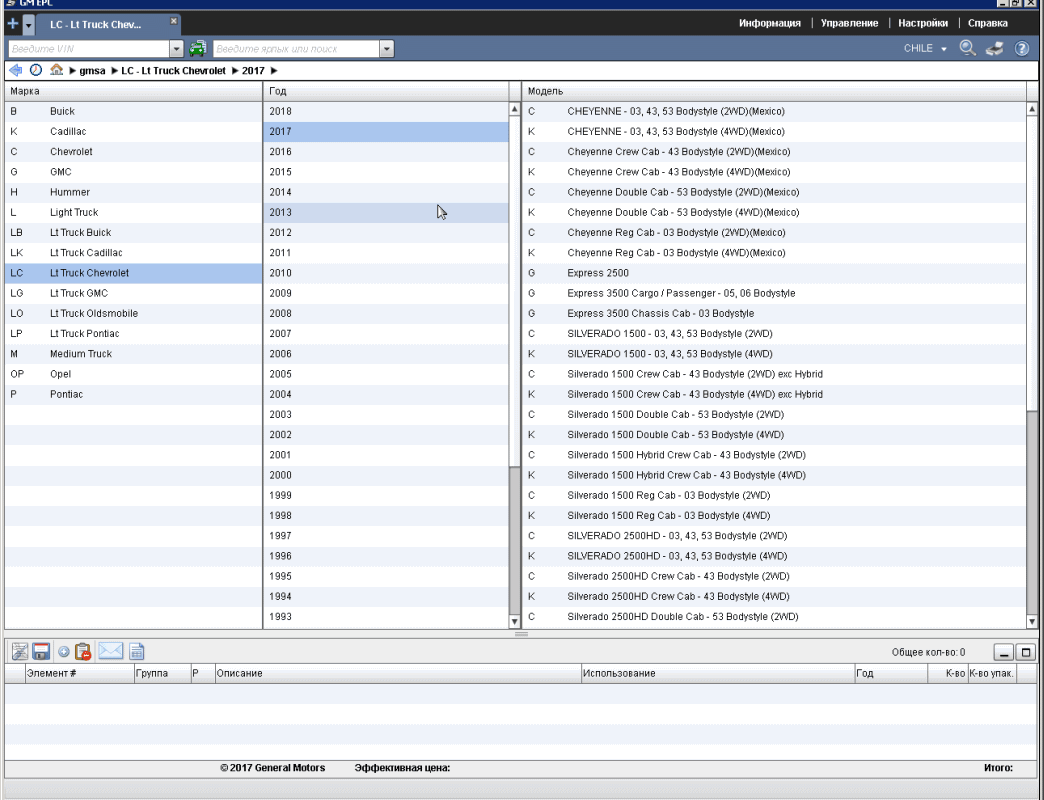Viewport: 1044px width, 800px height.
Task: Open the magnifying glass search icon
Action: 967,48
